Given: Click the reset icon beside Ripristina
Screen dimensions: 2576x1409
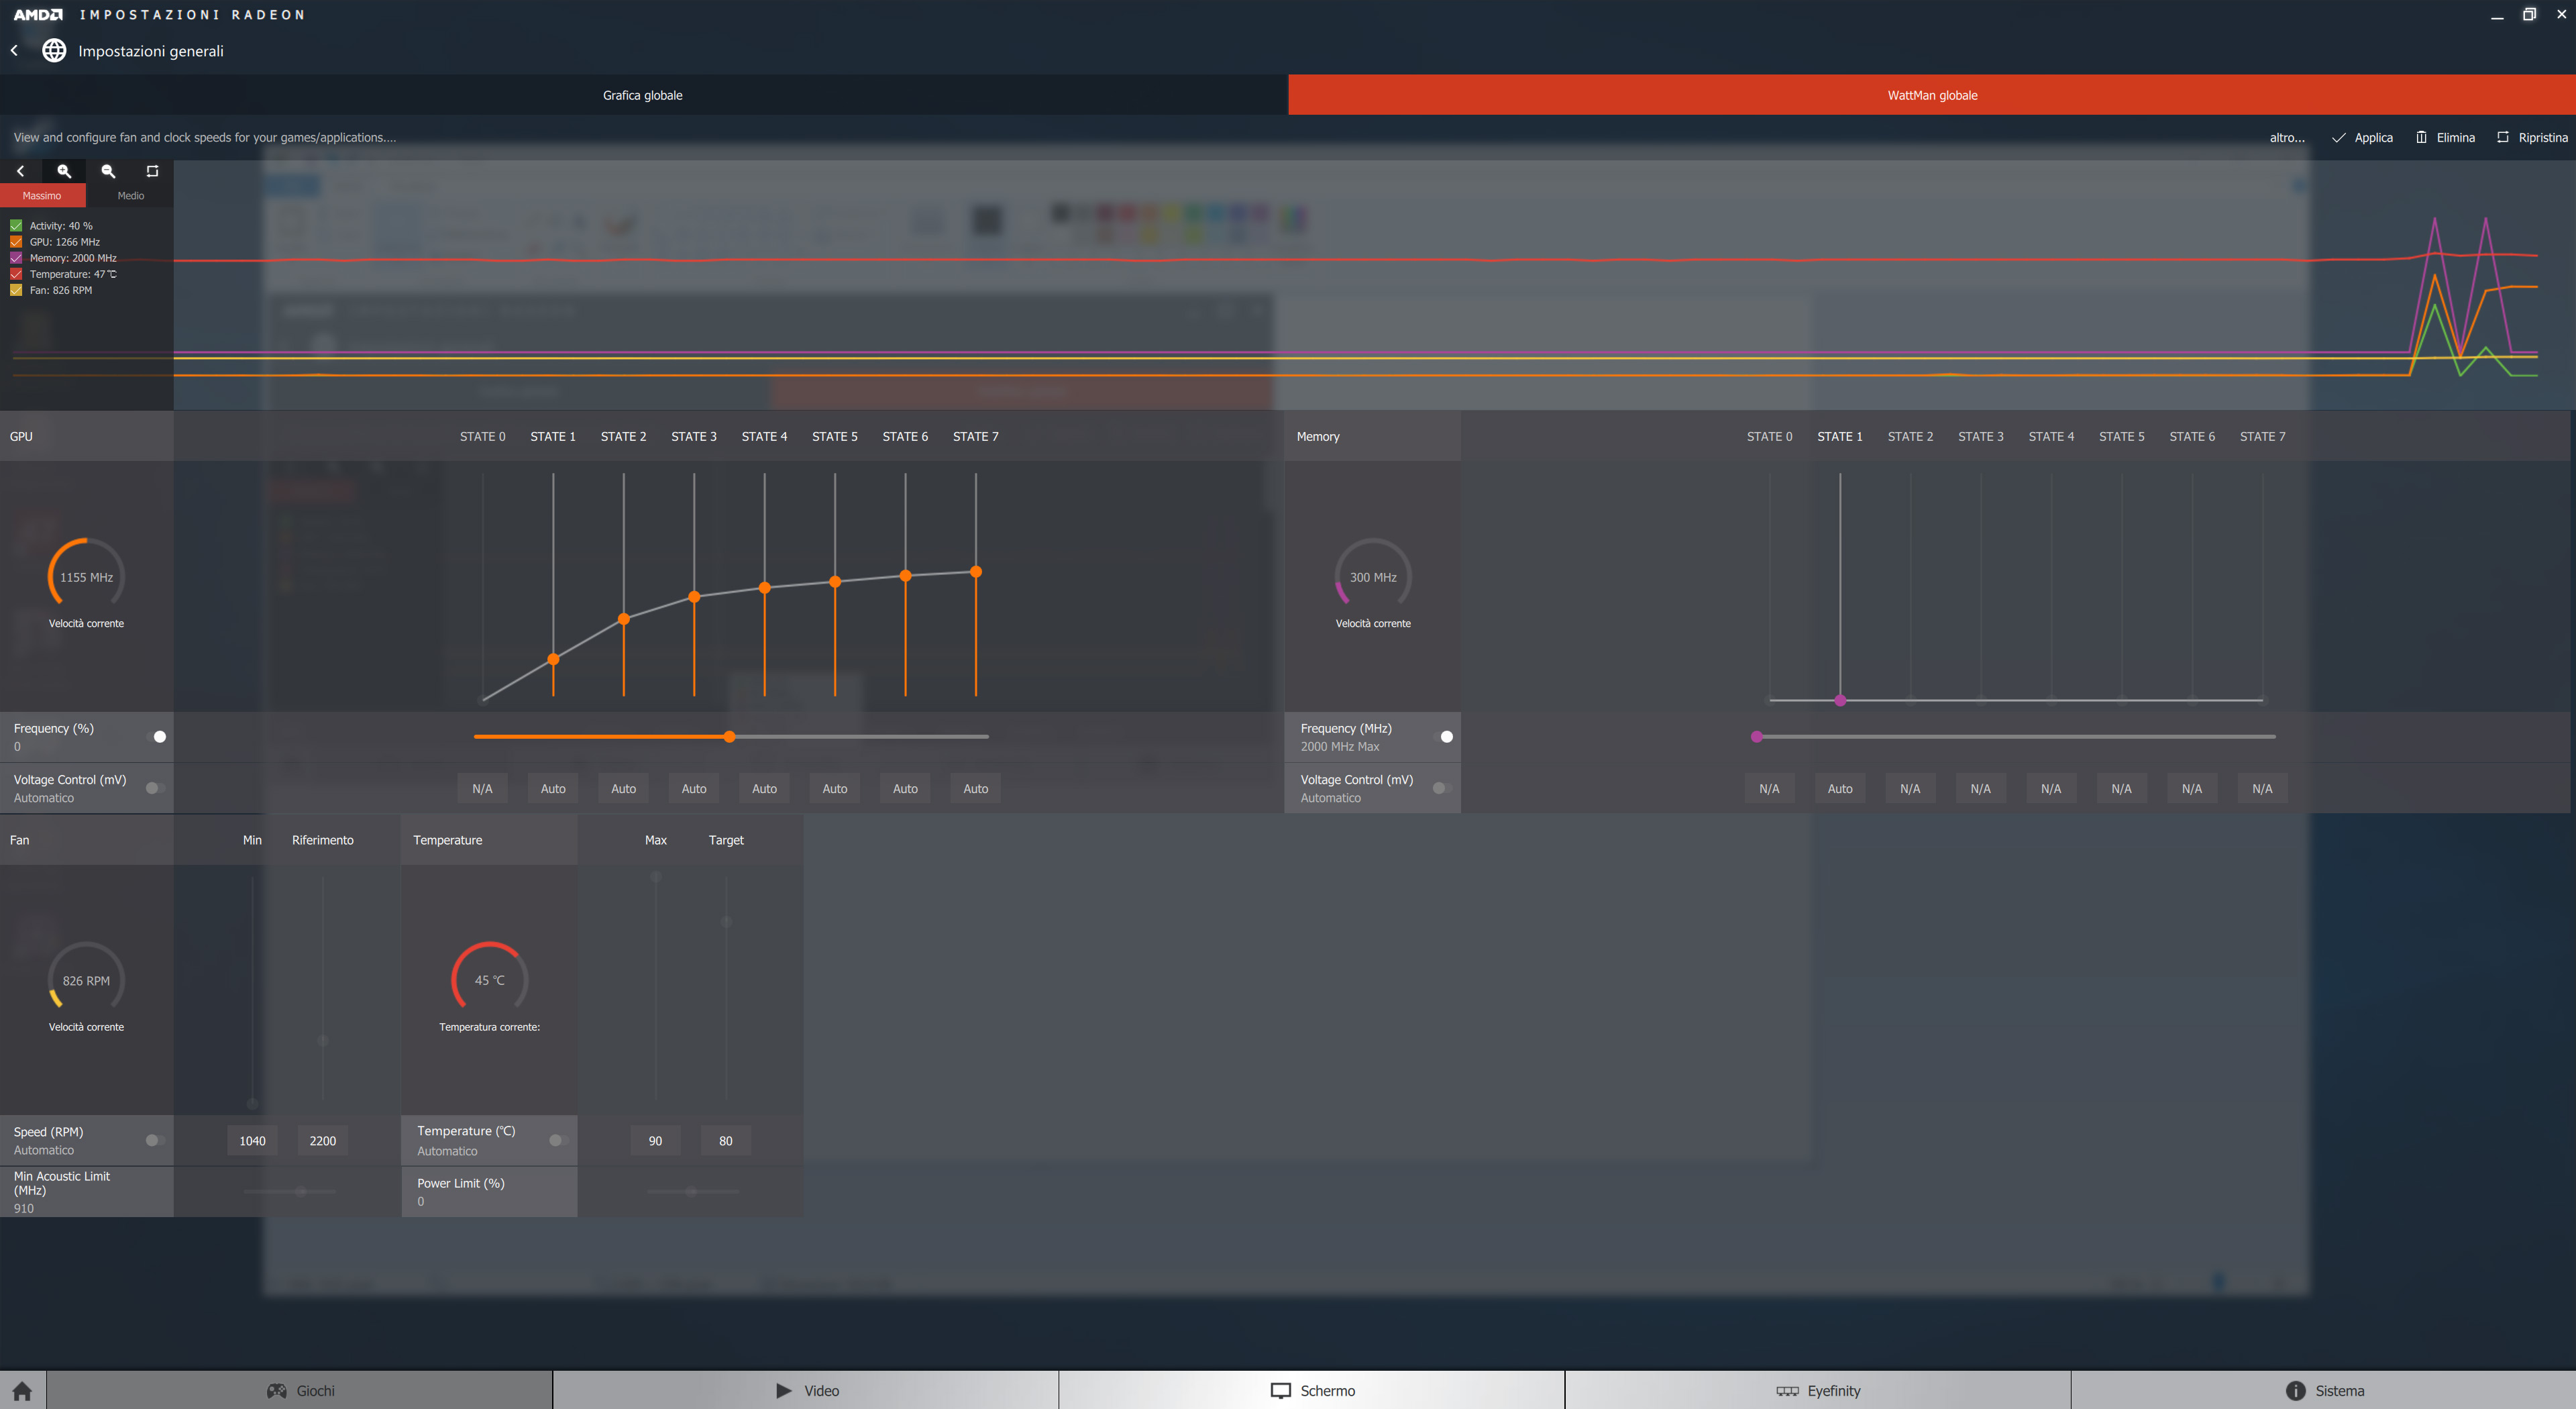Looking at the screenshot, I should point(2502,137).
